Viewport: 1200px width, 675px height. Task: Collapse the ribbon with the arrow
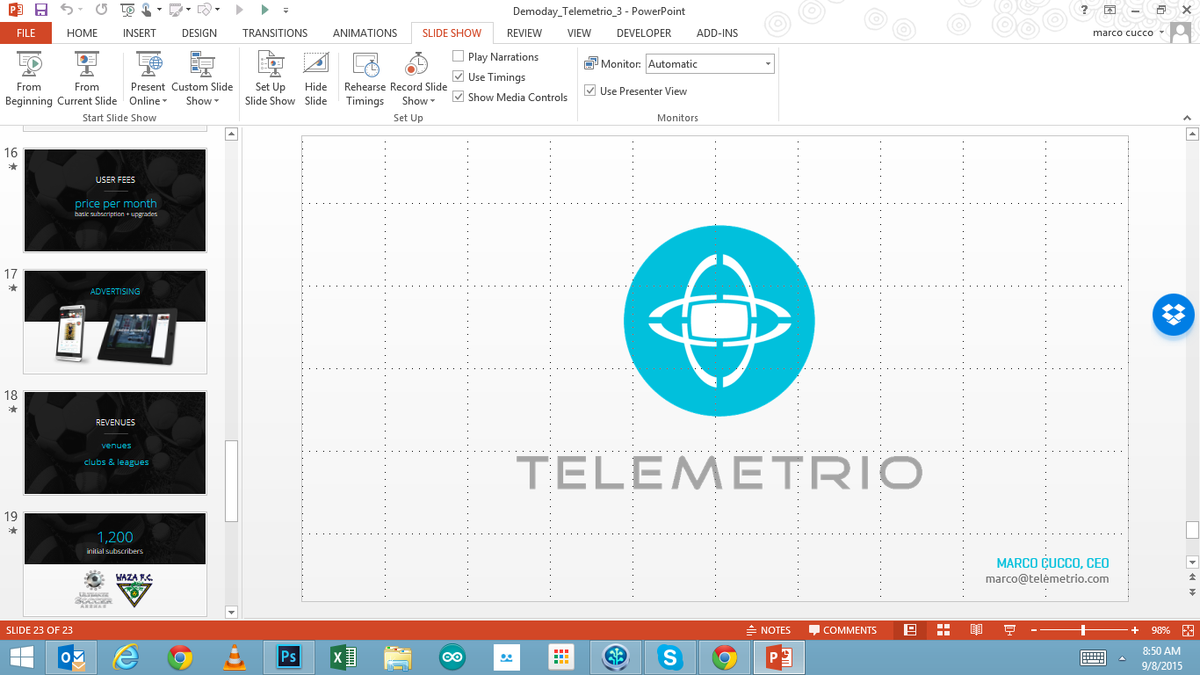pos(1189,117)
